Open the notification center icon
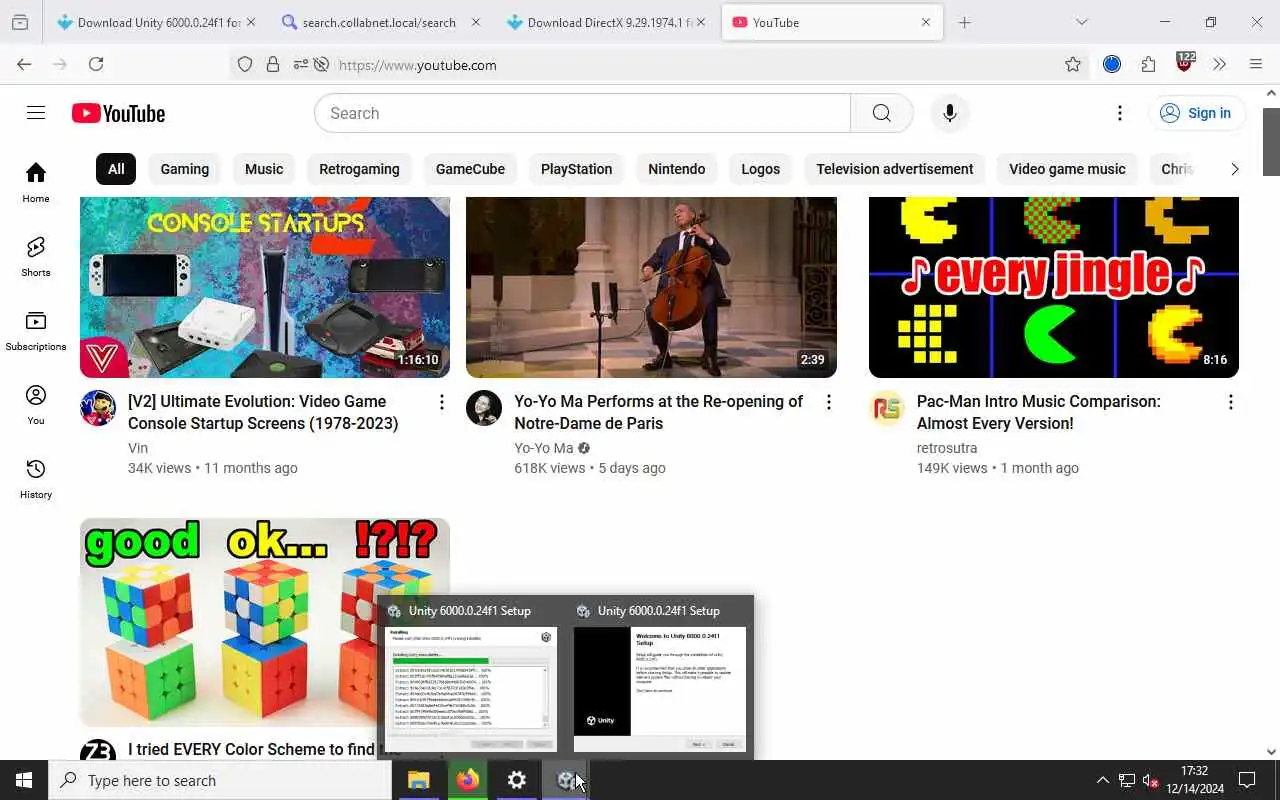The height and width of the screenshot is (800, 1280). click(1247, 780)
